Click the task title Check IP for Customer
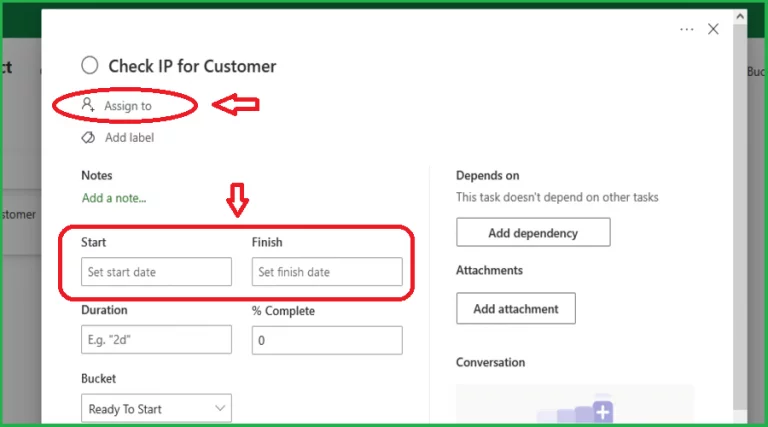 [x=192, y=66]
